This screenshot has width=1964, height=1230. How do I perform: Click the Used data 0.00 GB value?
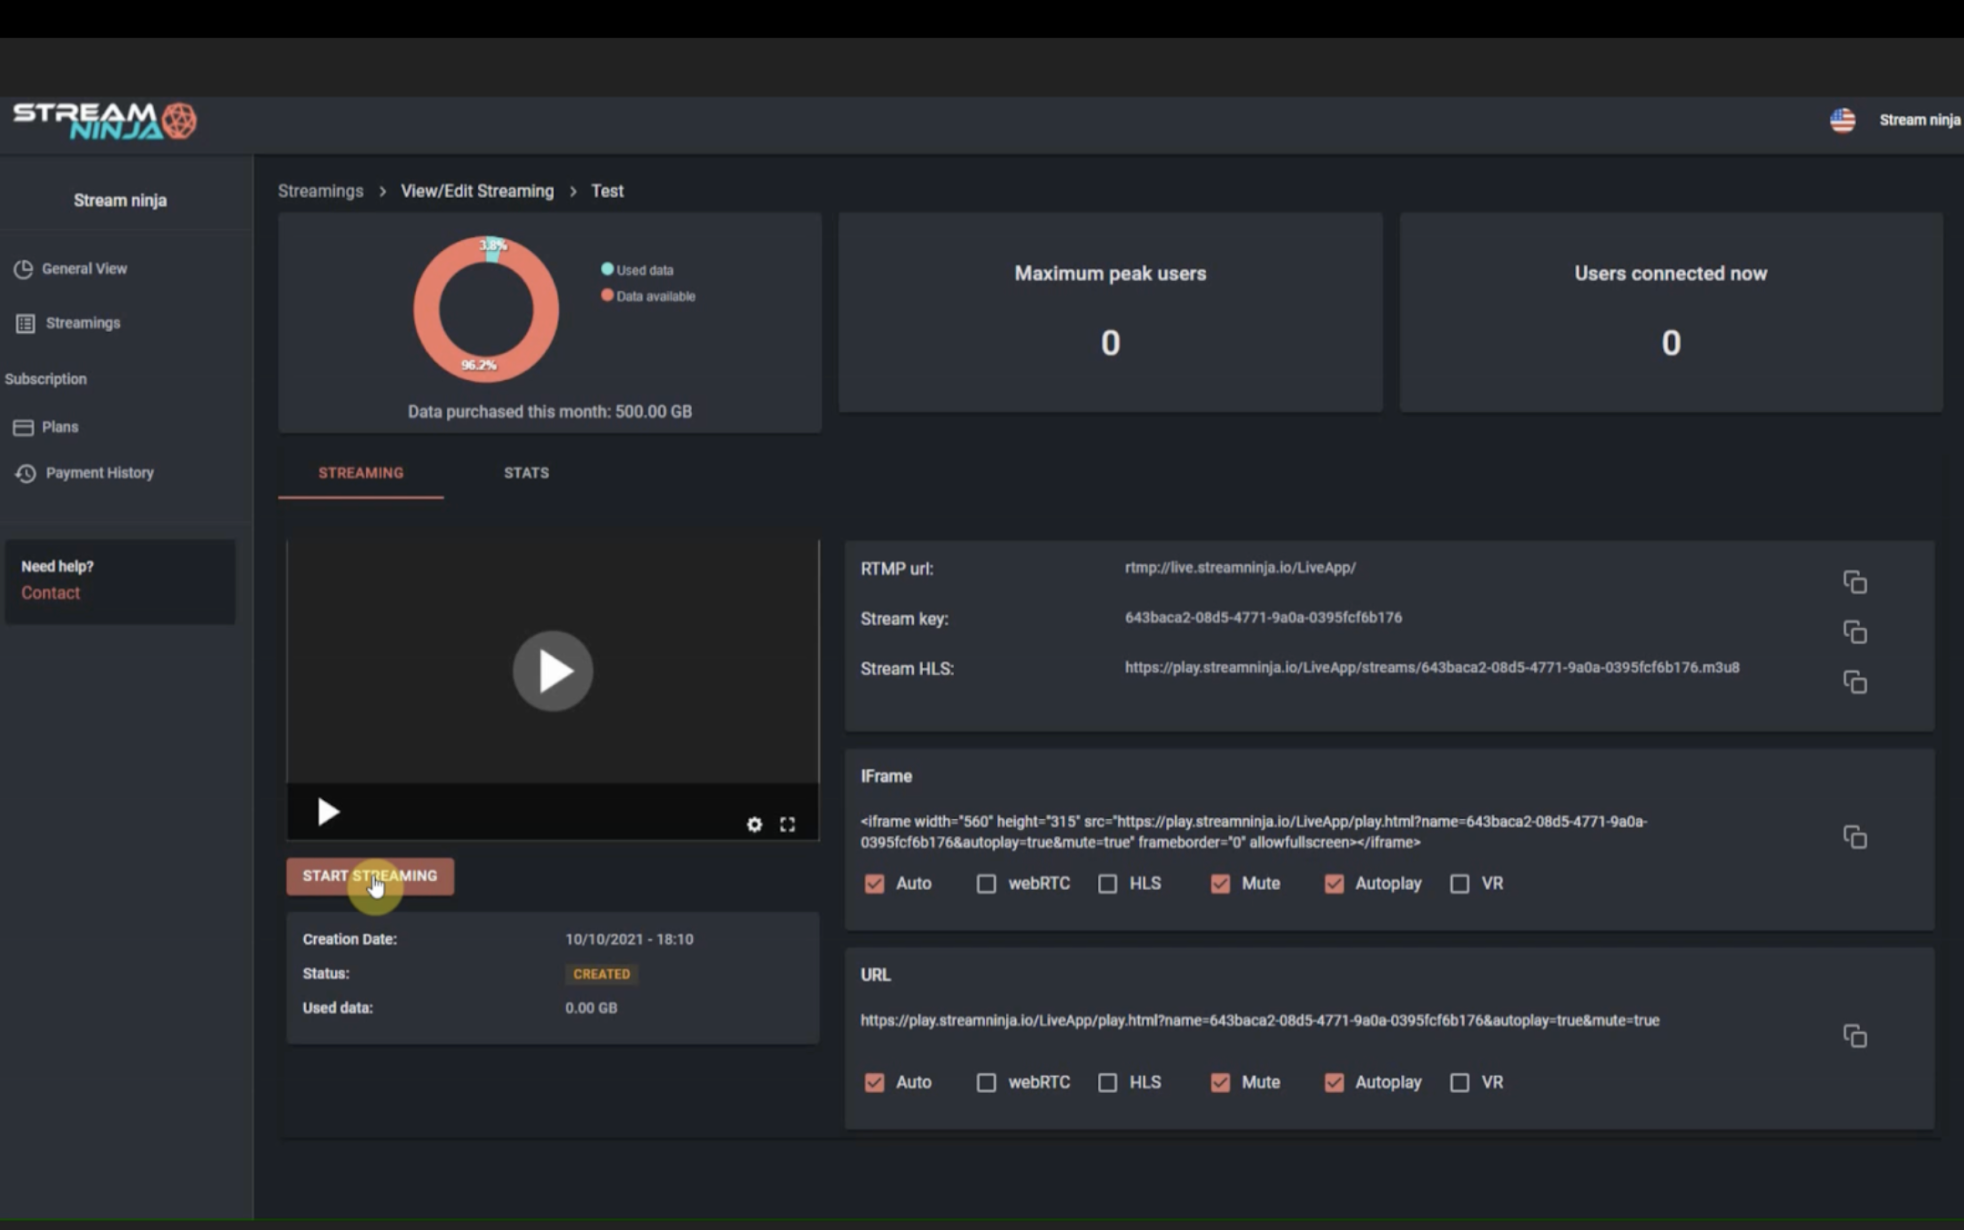[x=591, y=1008]
